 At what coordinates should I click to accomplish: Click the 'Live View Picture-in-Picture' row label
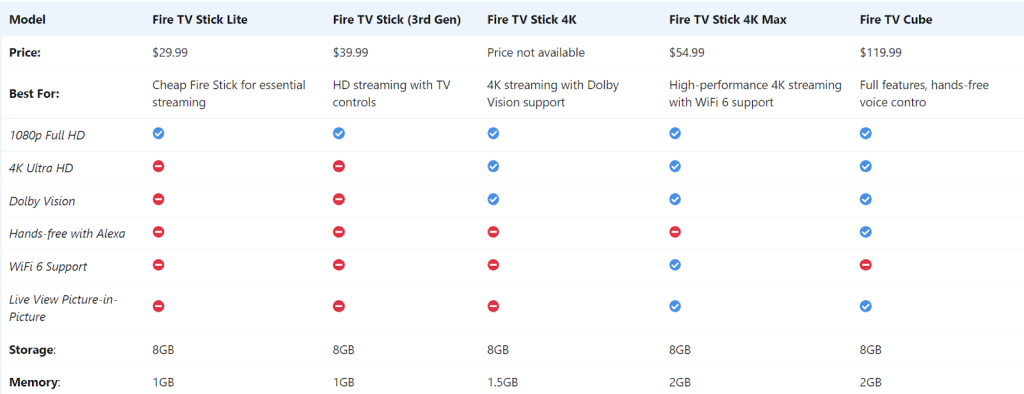[63, 308]
